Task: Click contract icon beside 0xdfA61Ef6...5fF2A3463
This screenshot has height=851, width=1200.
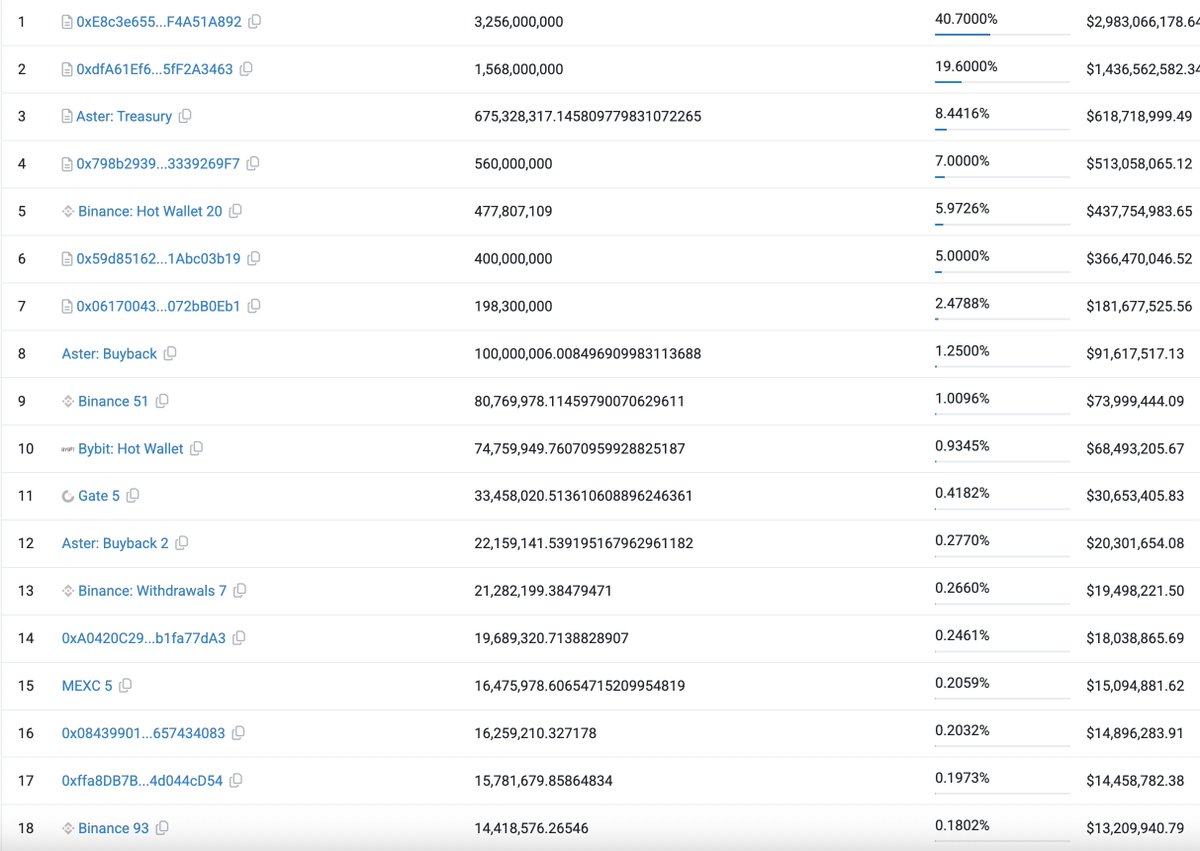Action: tap(67, 69)
